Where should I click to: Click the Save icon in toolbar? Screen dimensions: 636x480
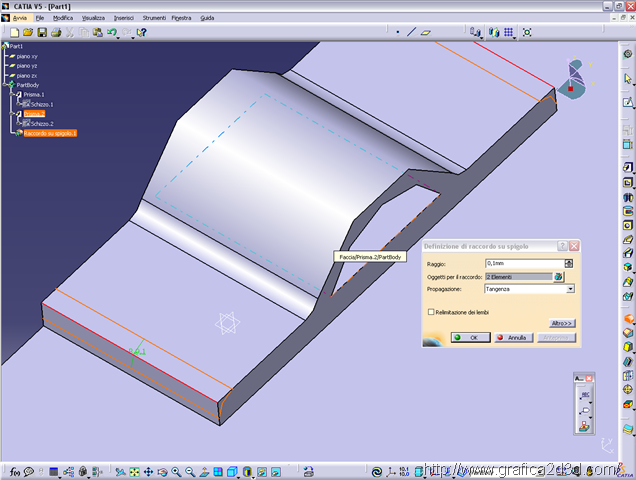[42, 32]
